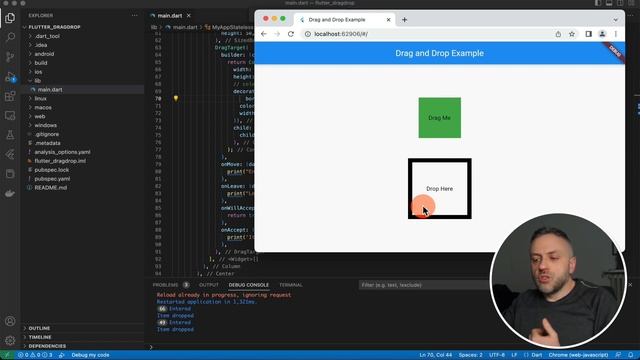Open the Accounts menu in activity bar
Viewport: 640px width, 360px height.
pyautogui.click(x=10, y=321)
